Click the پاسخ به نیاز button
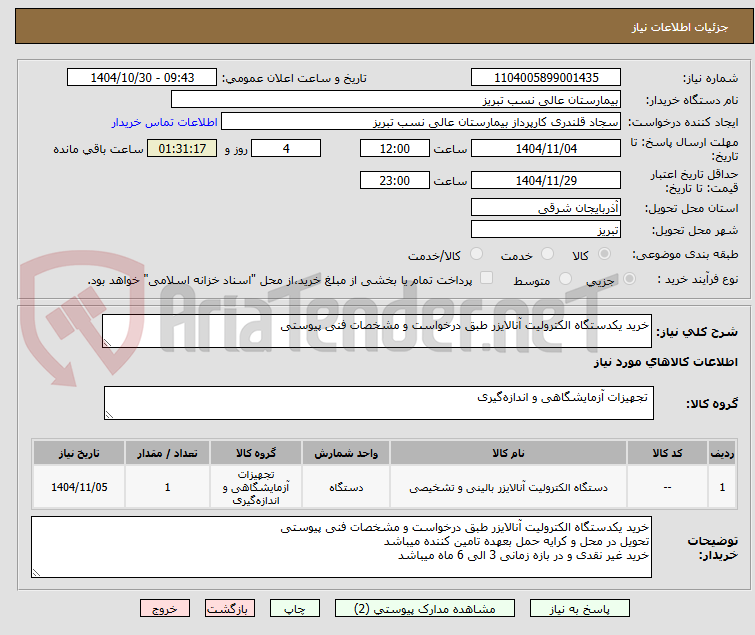This screenshot has width=755, height=635. pos(579,609)
